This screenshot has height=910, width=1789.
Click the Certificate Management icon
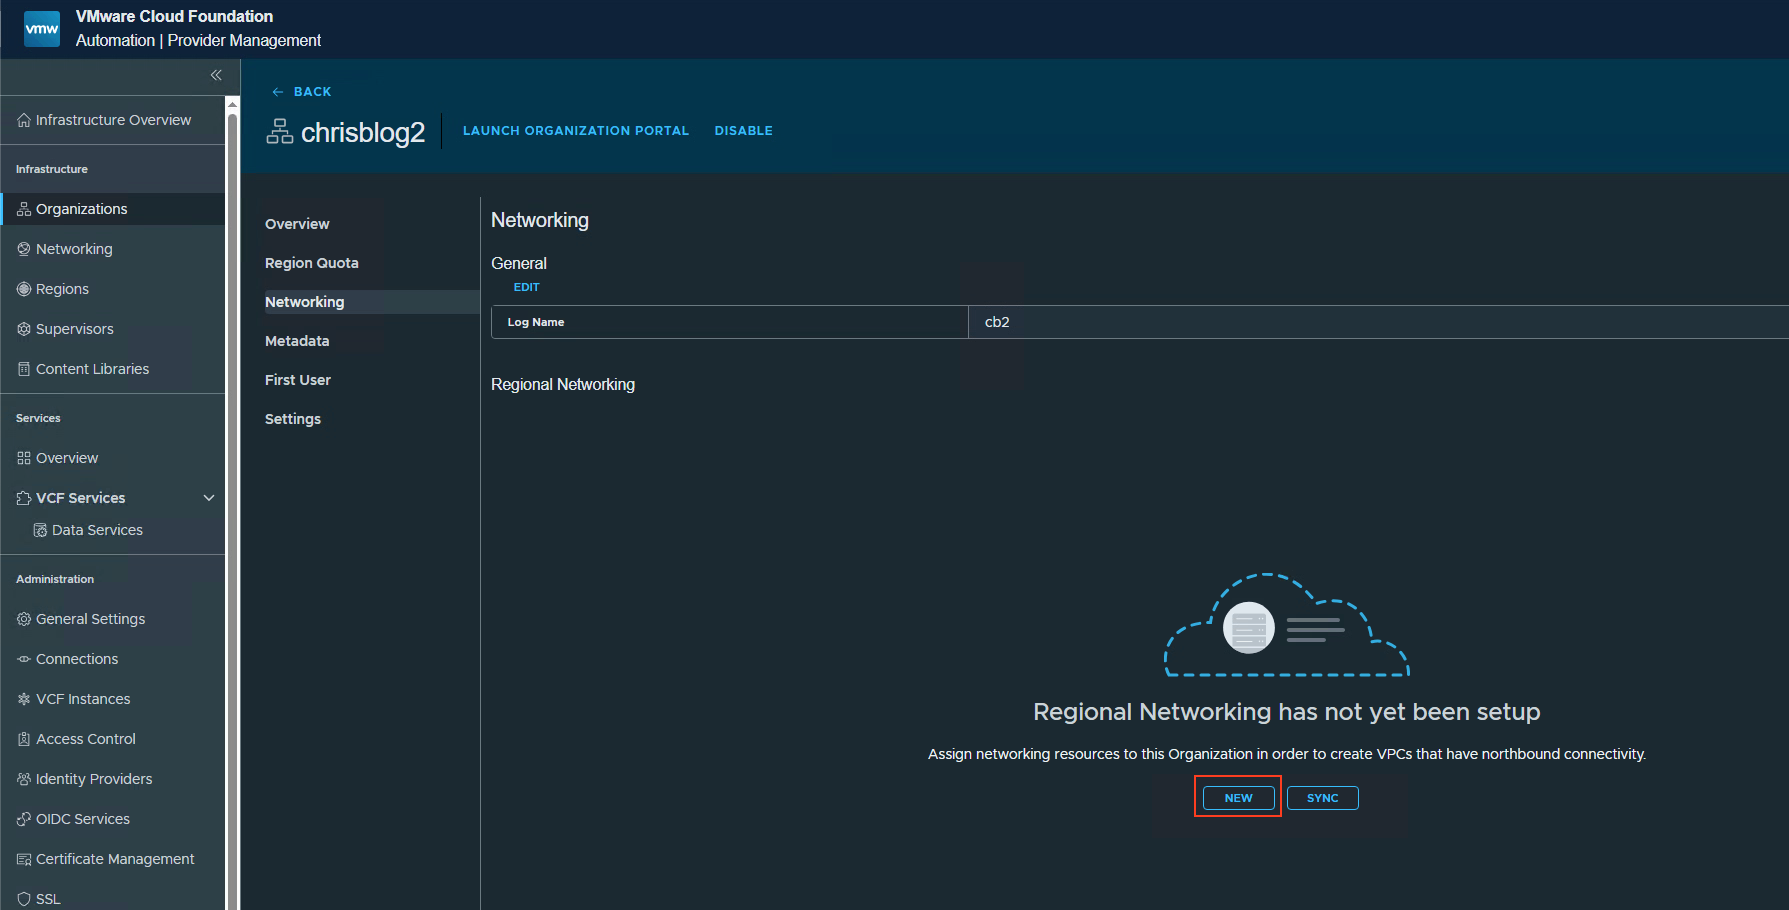click(x=24, y=859)
